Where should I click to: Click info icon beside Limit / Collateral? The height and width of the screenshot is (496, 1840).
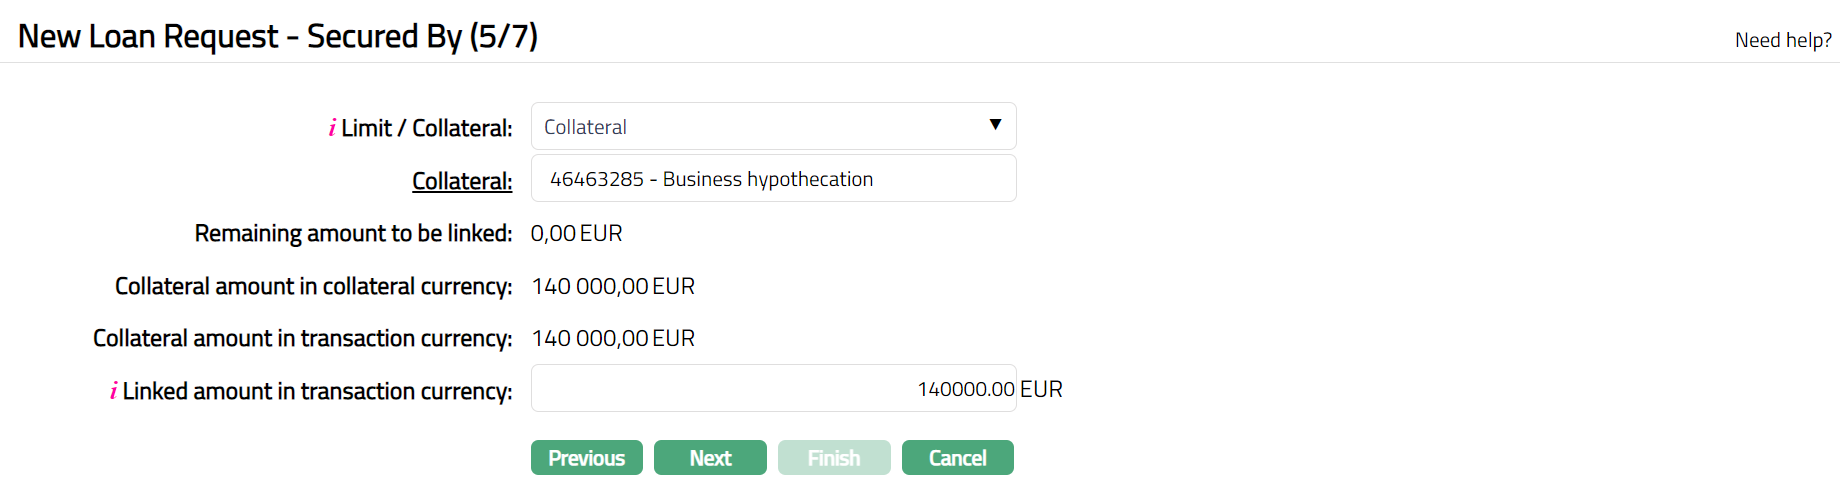tap(332, 128)
